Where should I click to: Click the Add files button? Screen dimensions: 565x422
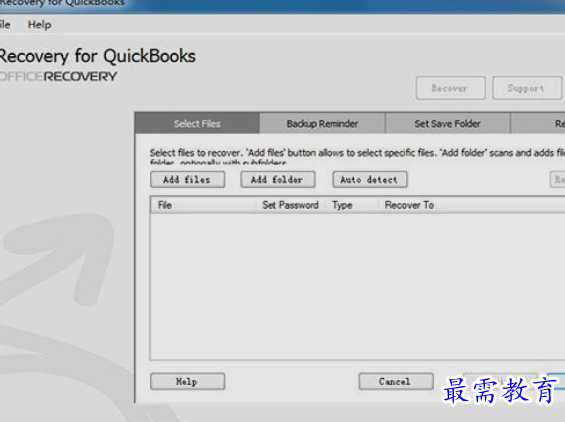(x=187, y=179)
